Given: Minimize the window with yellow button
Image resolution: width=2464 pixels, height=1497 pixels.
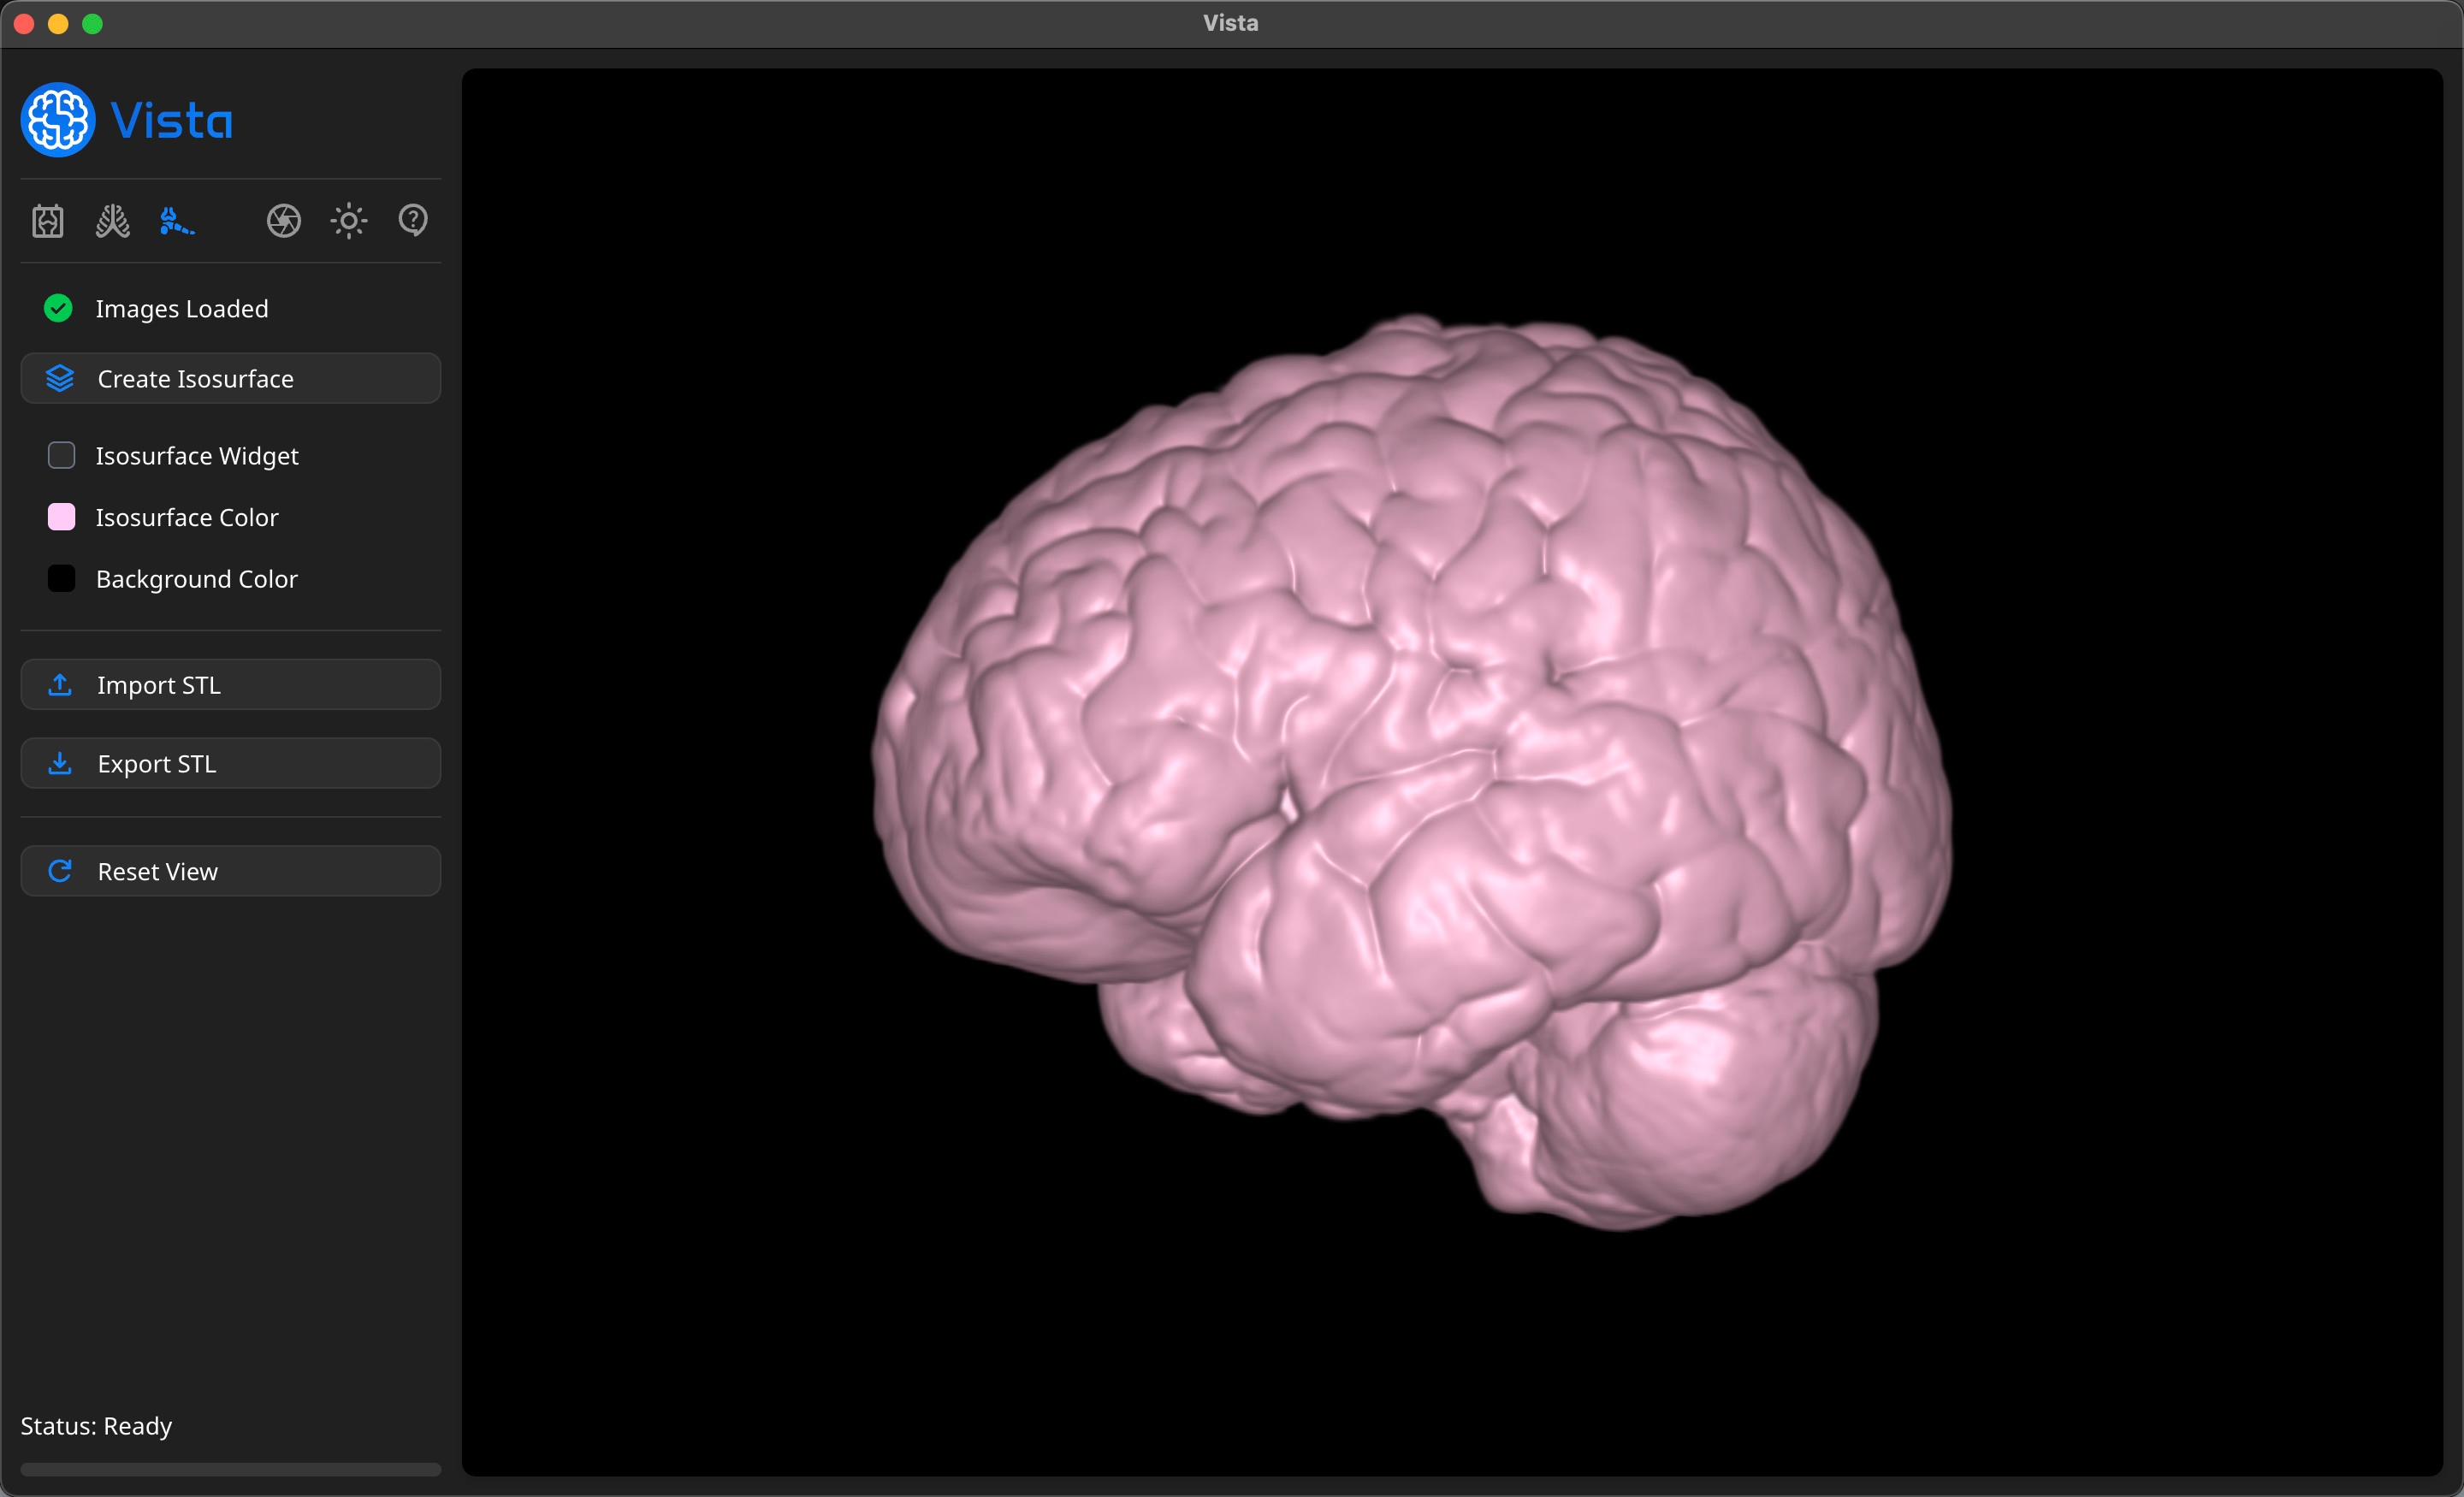Looking at the screenshot, I should (58, 24).
